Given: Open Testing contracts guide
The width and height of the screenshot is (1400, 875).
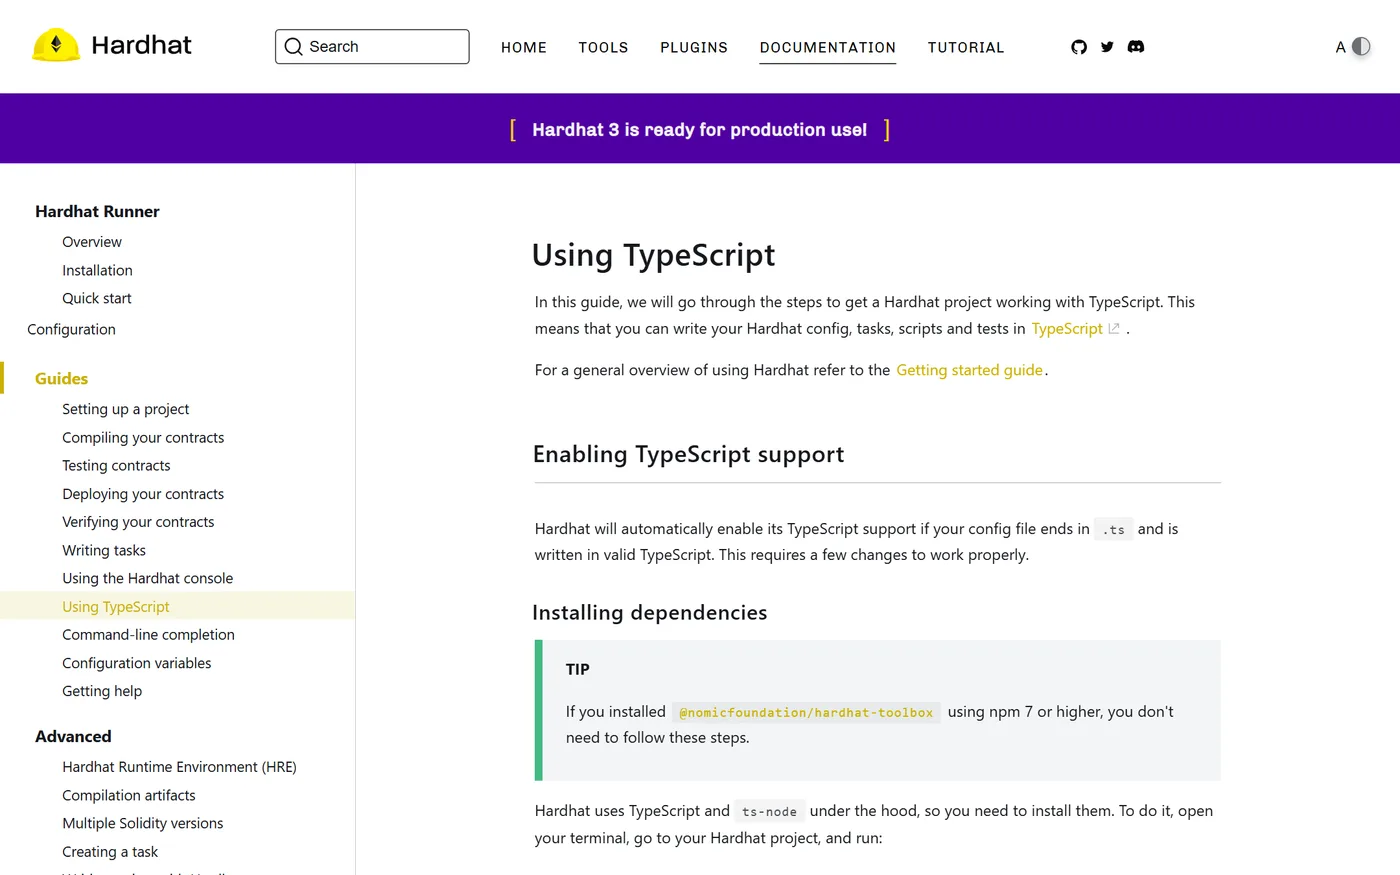Looking at the screenshot, I should click(116, 465).
